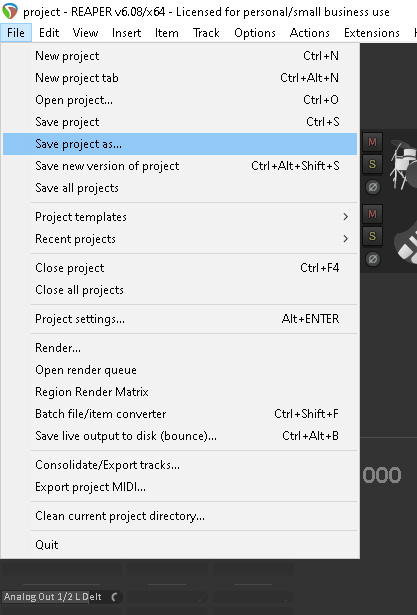Open the Edit menu
Image resolution: width=417 pixels, height=615 pixels.
pos(49,33)
